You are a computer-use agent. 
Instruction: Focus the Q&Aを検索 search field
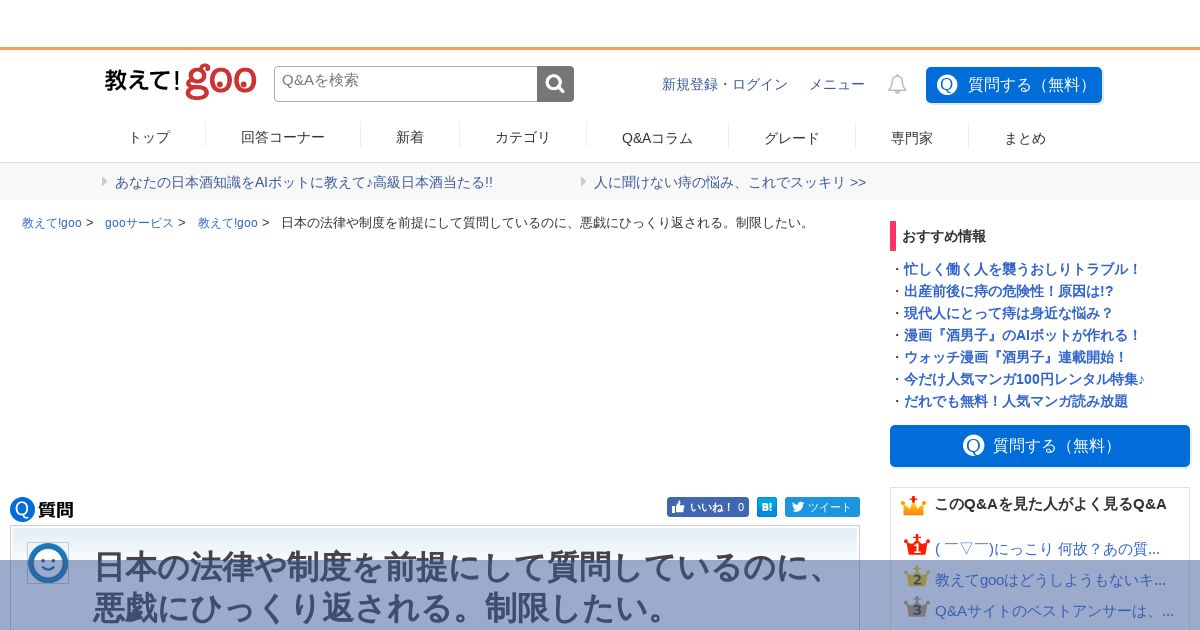[x=406, y=84]
